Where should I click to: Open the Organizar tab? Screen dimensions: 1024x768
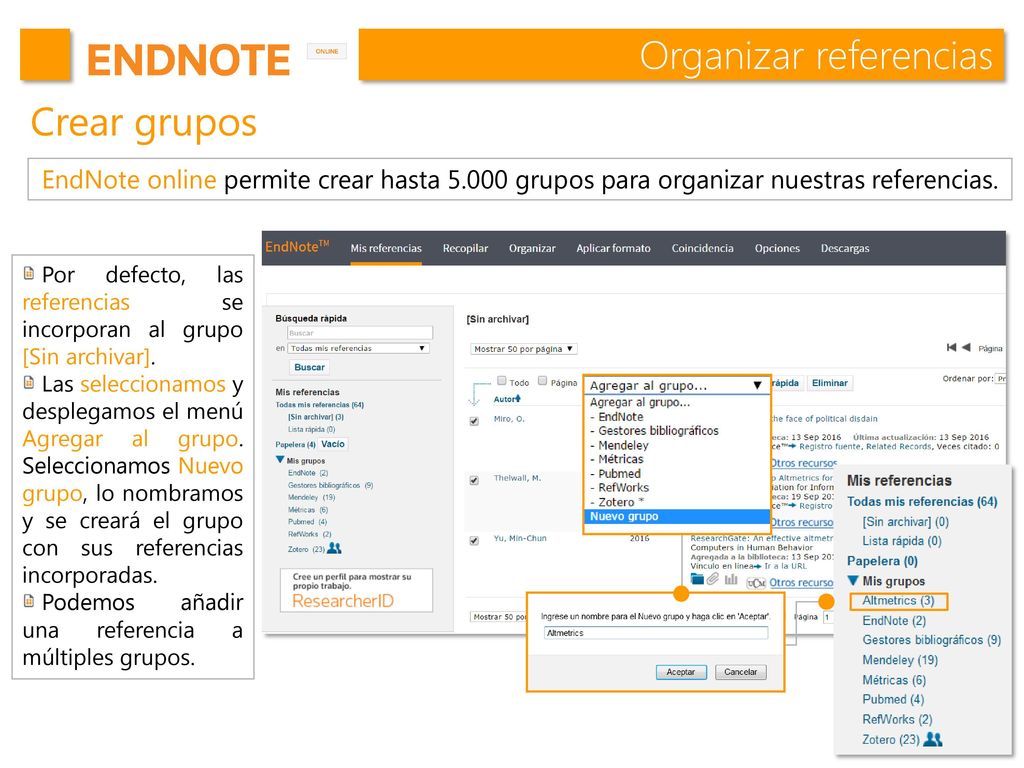[x=532, y=248]
